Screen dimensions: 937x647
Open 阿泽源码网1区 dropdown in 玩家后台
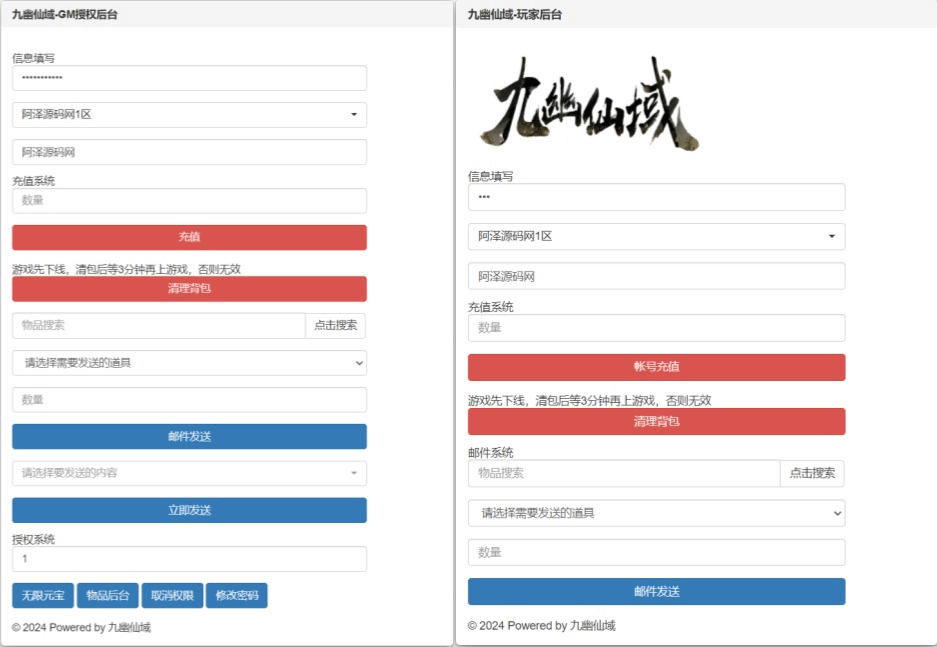(657, 237)
